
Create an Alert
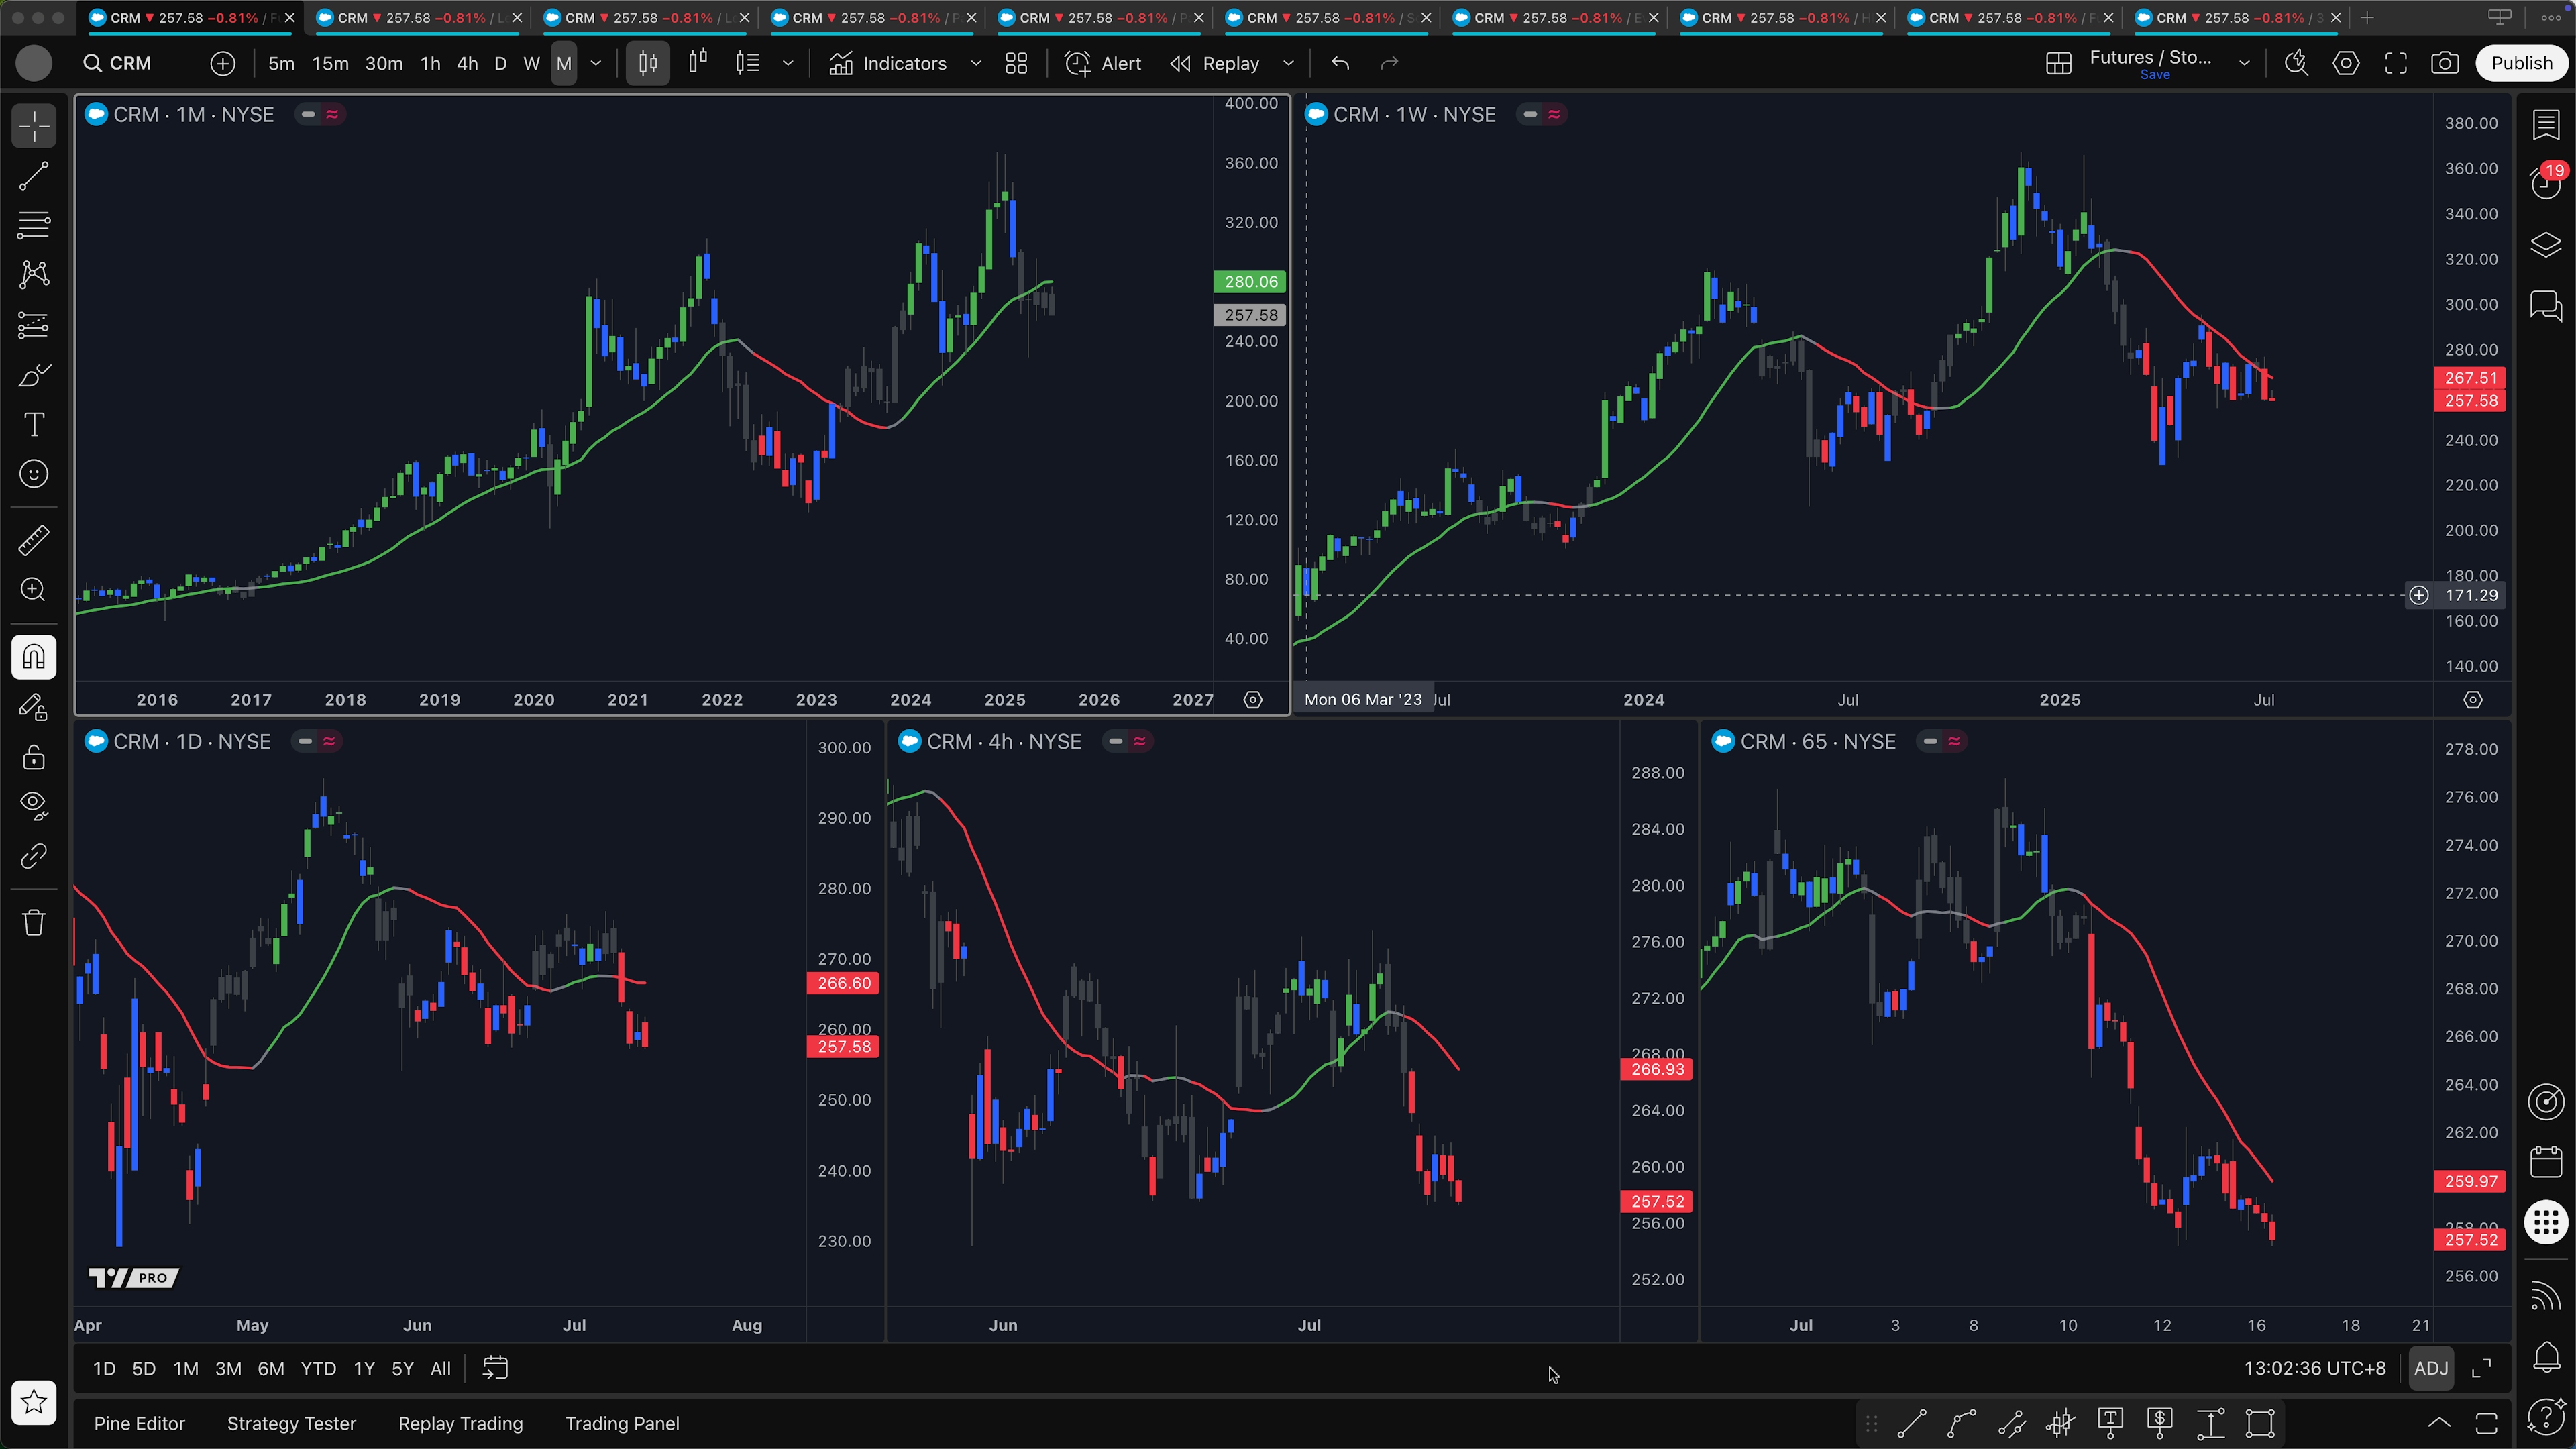coord(1103,63)
